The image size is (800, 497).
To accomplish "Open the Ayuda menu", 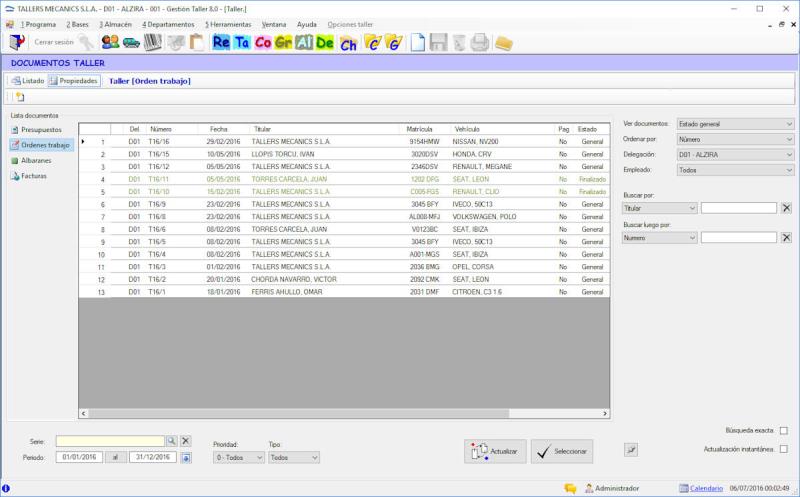I will 307,24.
